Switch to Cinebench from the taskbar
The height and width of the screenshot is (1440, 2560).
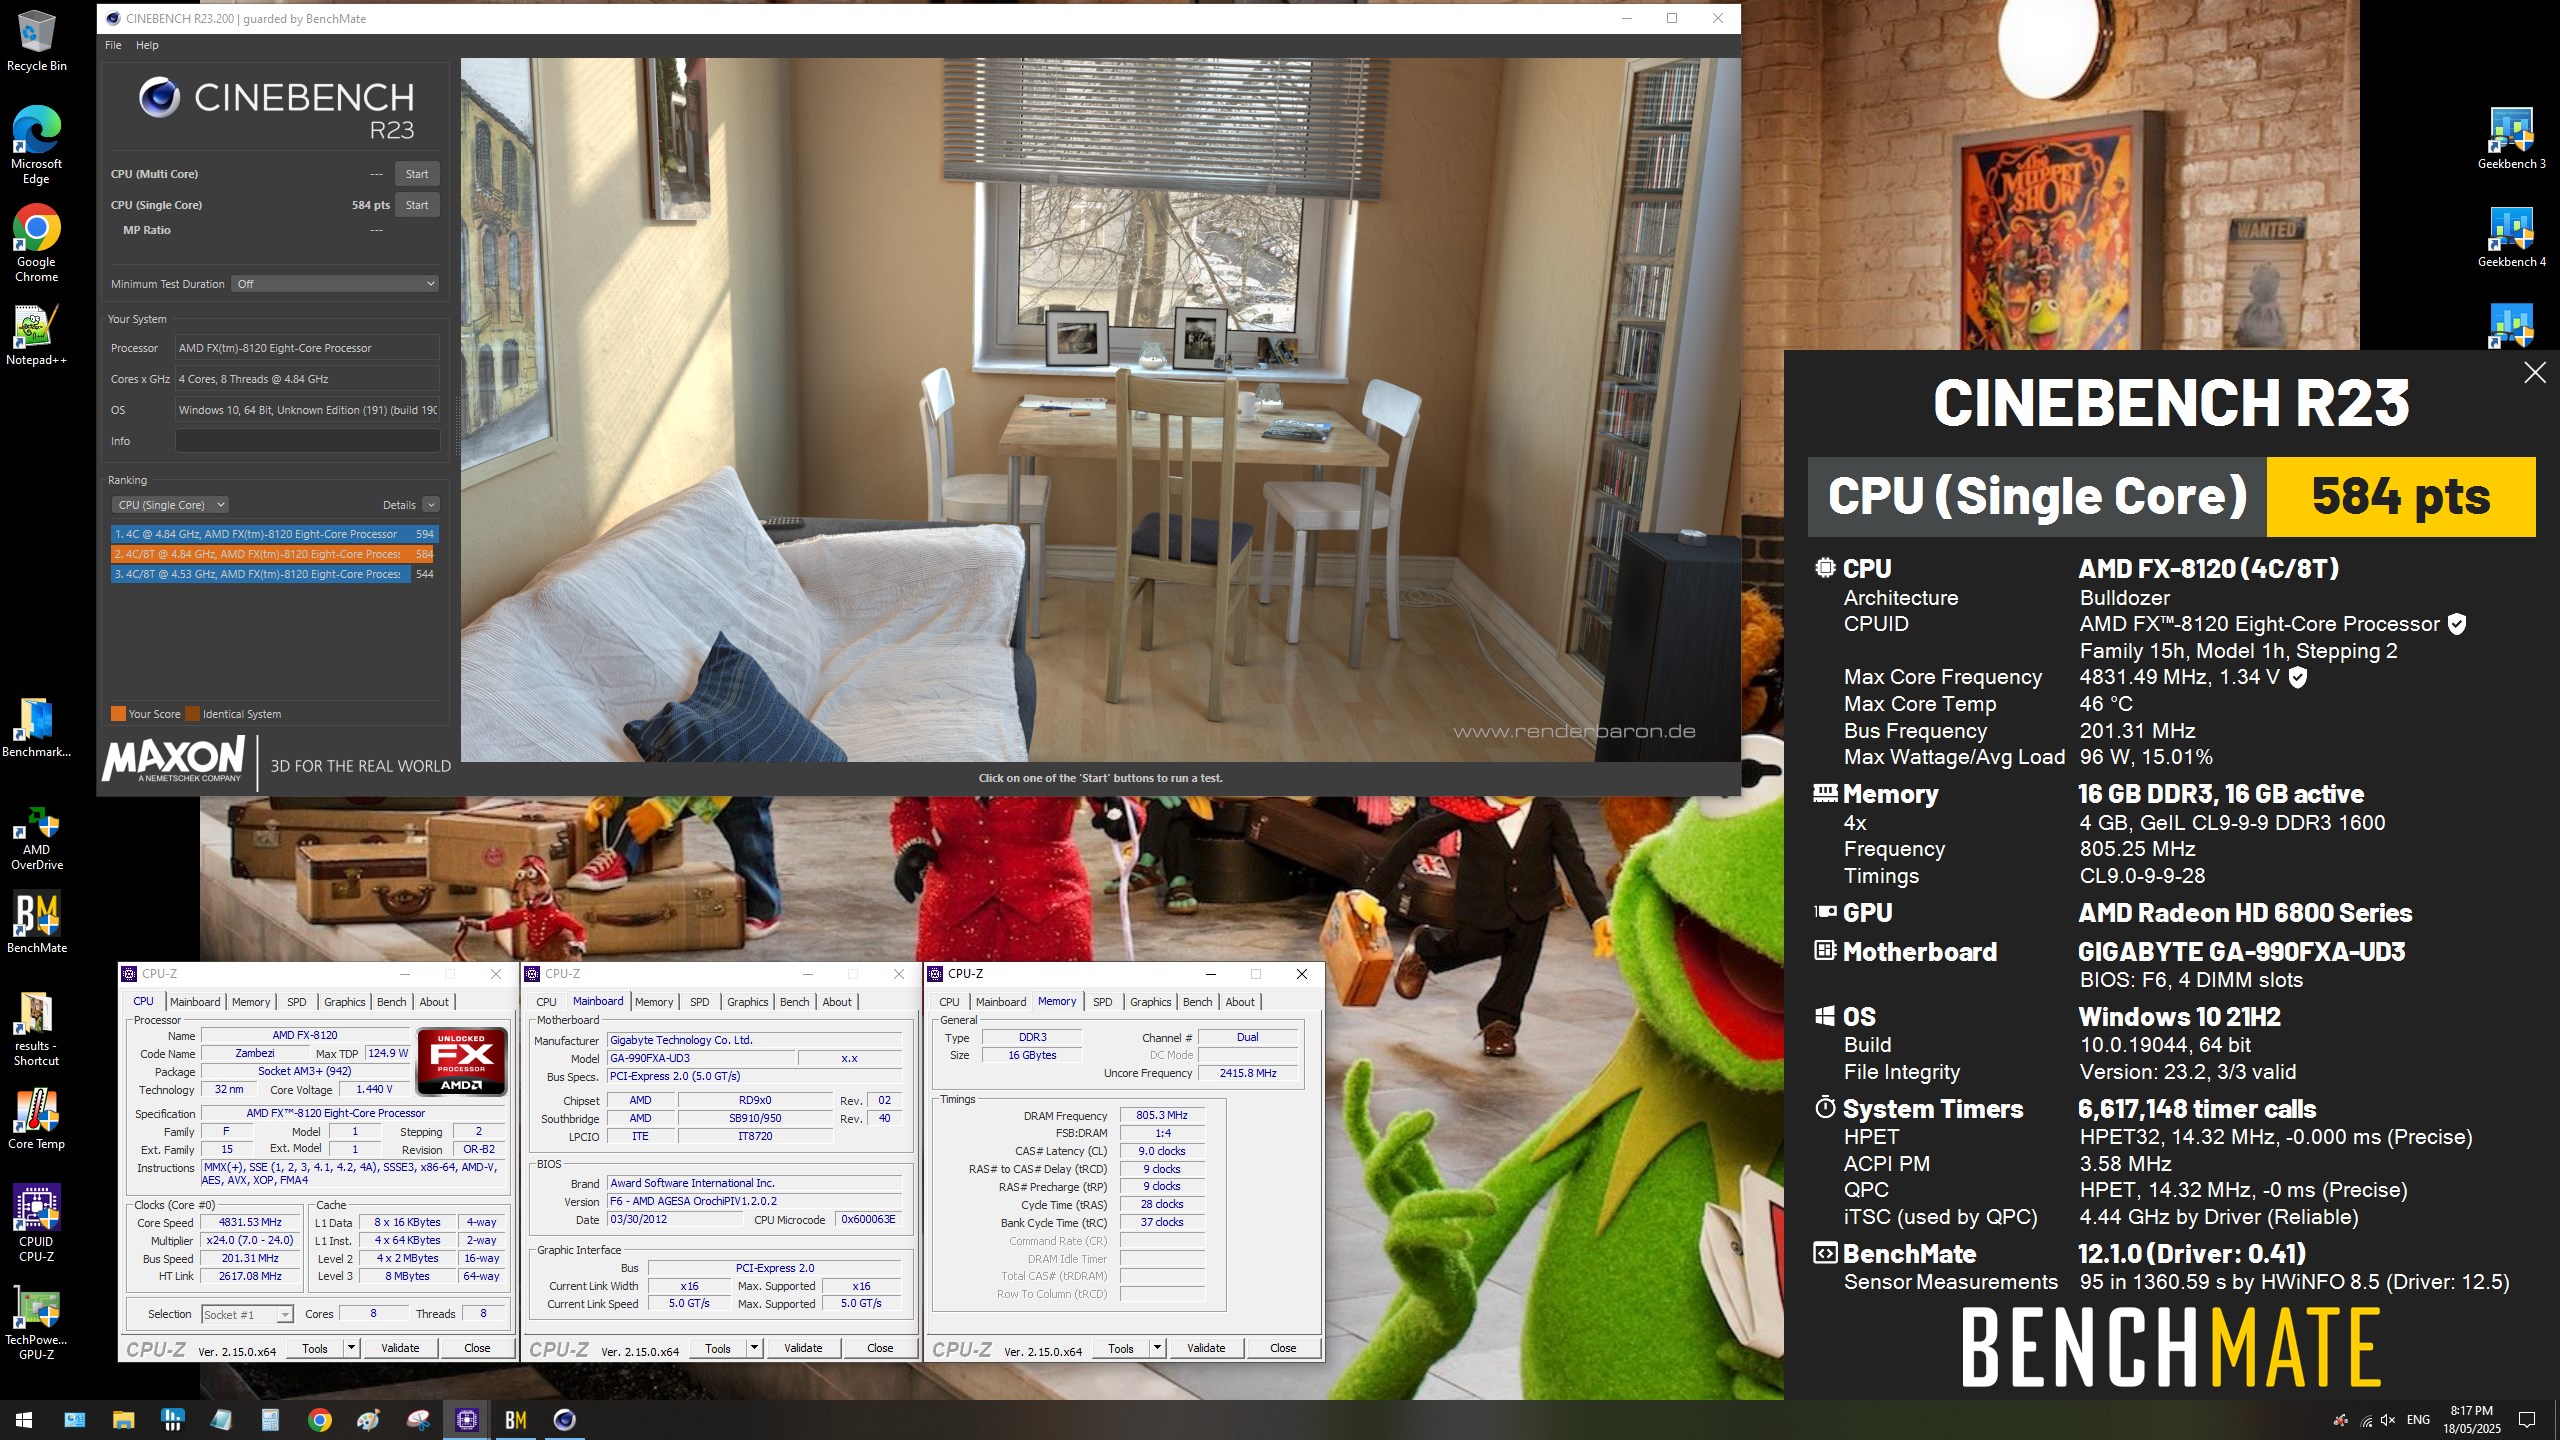click(x=564, y=1419)
